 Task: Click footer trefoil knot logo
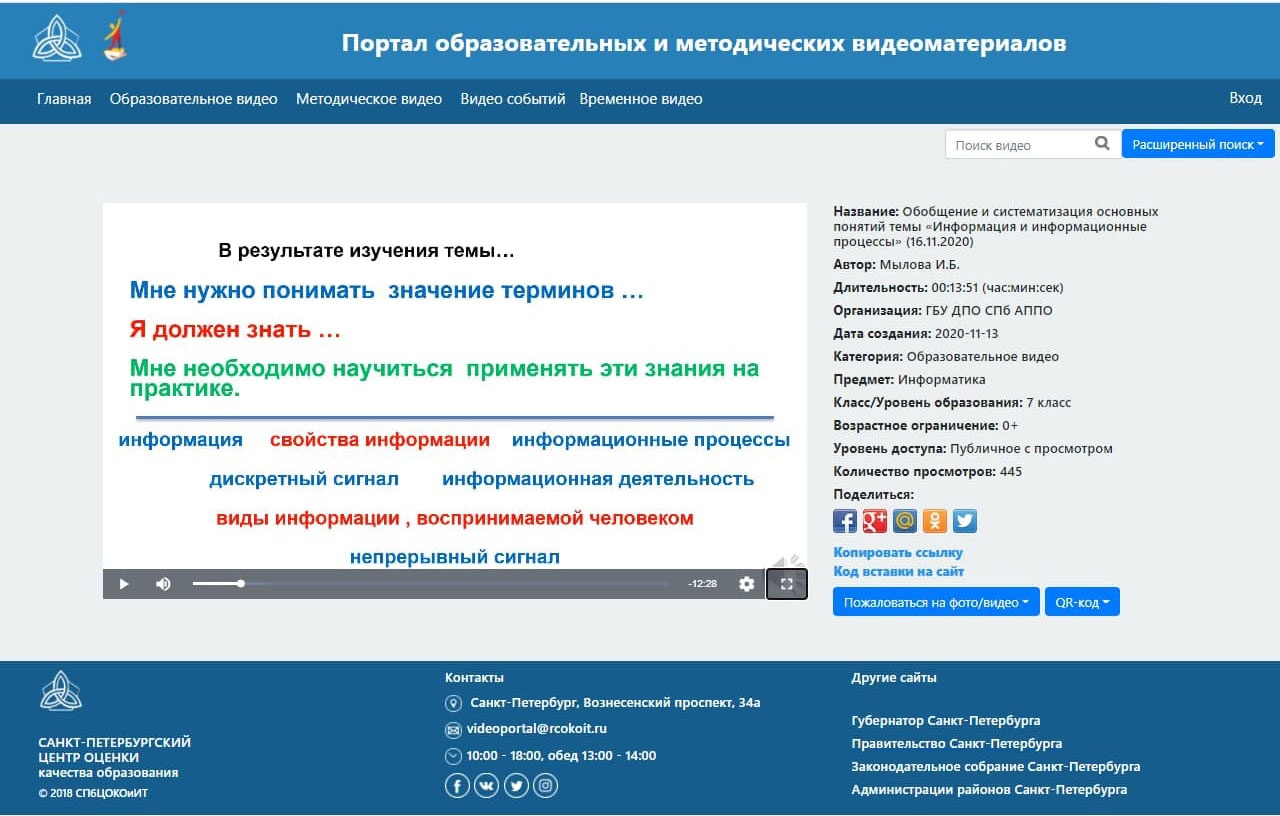click(61, 691)
